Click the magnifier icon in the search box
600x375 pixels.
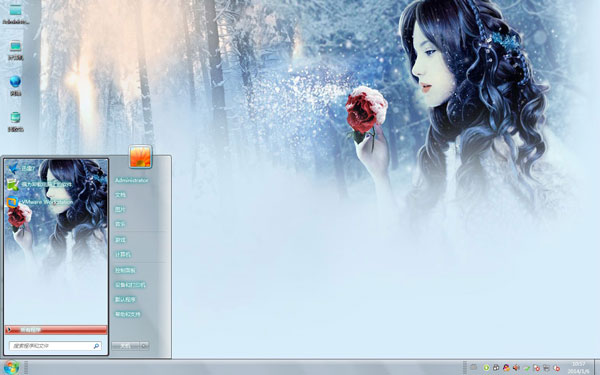(x=96, y=346)
